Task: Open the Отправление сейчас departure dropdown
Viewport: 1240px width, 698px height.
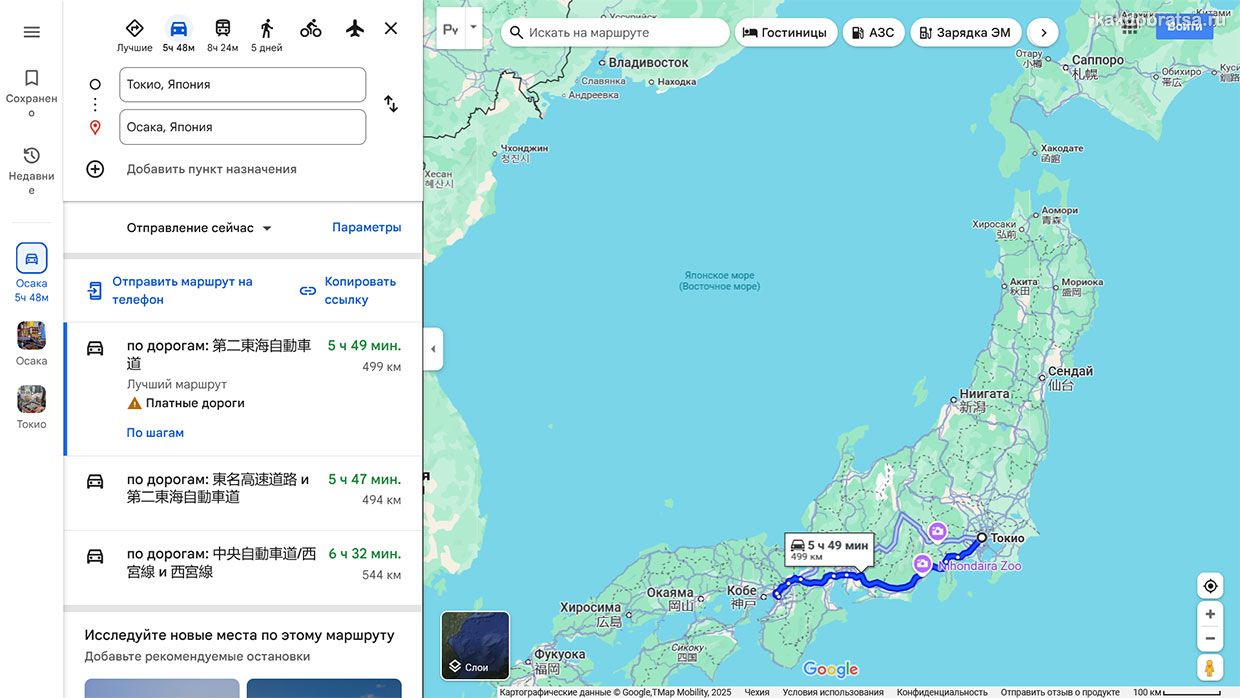Action: 200,228
